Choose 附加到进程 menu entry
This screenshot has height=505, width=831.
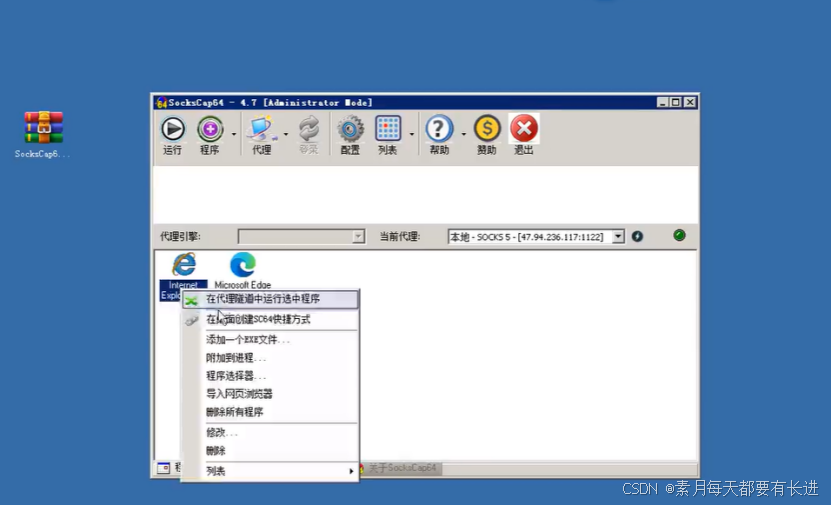[270, 358]
